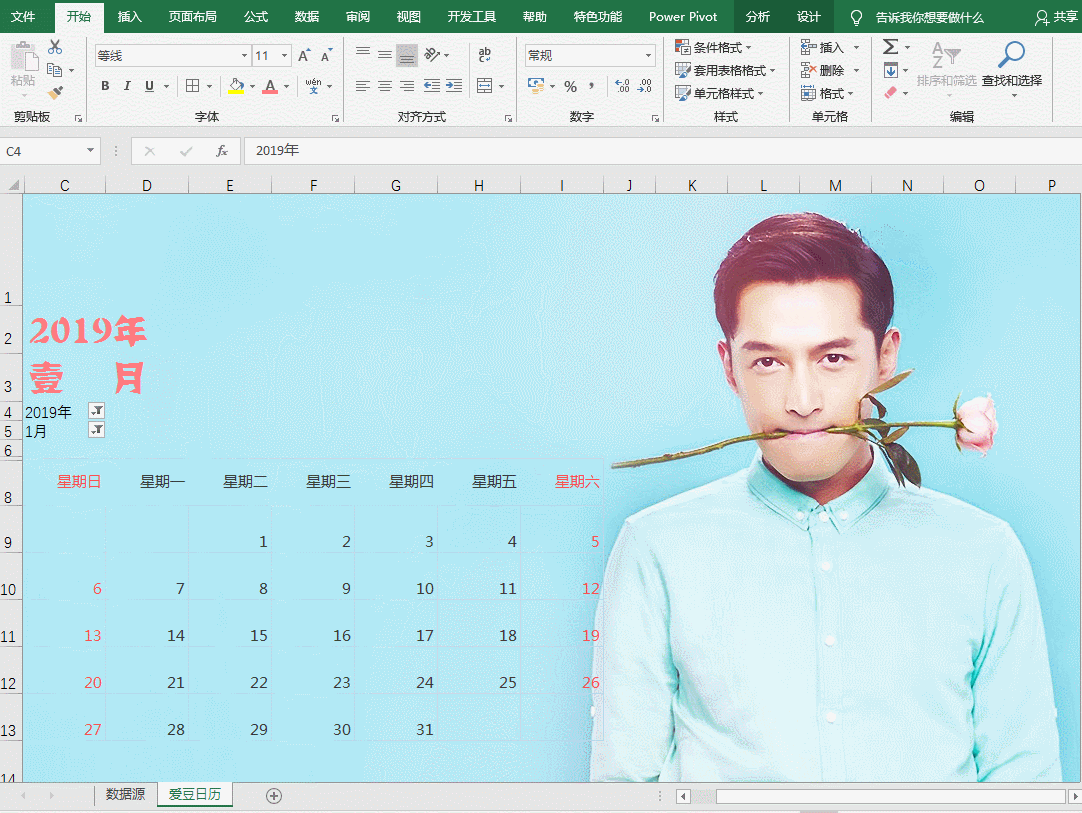Toggle Italic formatting
The width and height of the screenshot is (1082, 813).
[127, 86]
